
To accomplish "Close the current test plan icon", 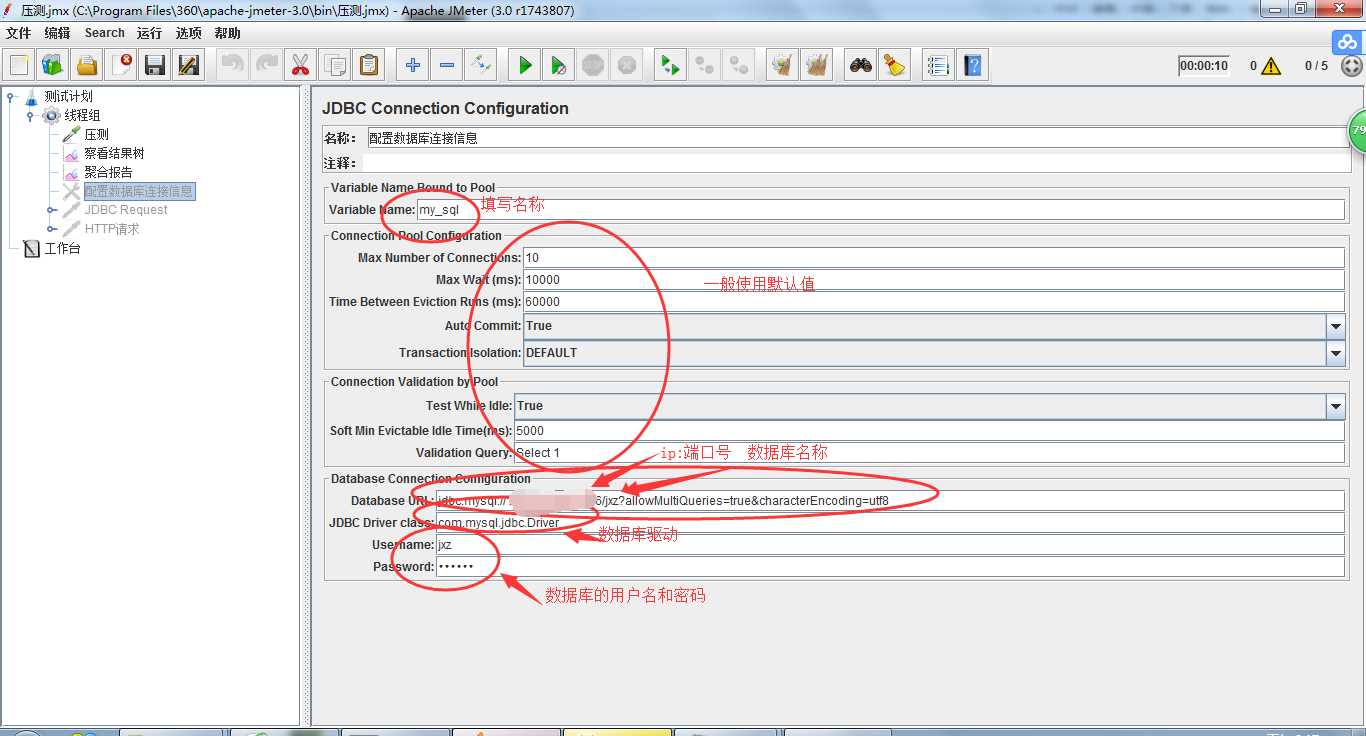I will point(121,66).
